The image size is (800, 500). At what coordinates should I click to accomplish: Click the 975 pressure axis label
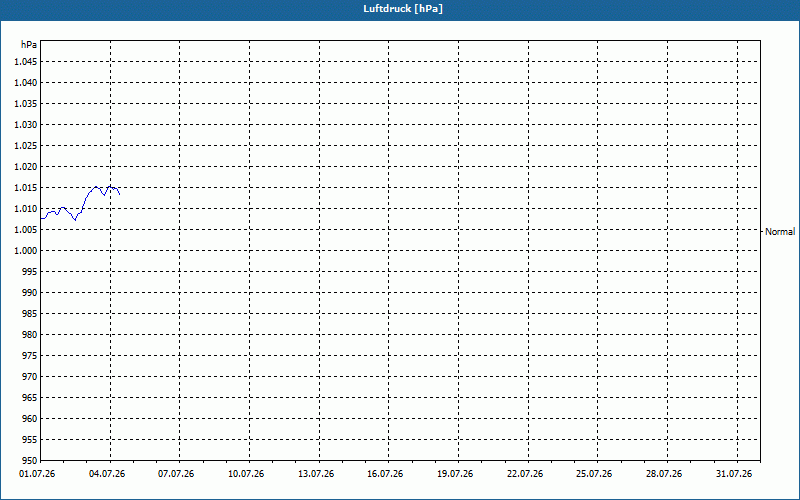coord(30,356)
